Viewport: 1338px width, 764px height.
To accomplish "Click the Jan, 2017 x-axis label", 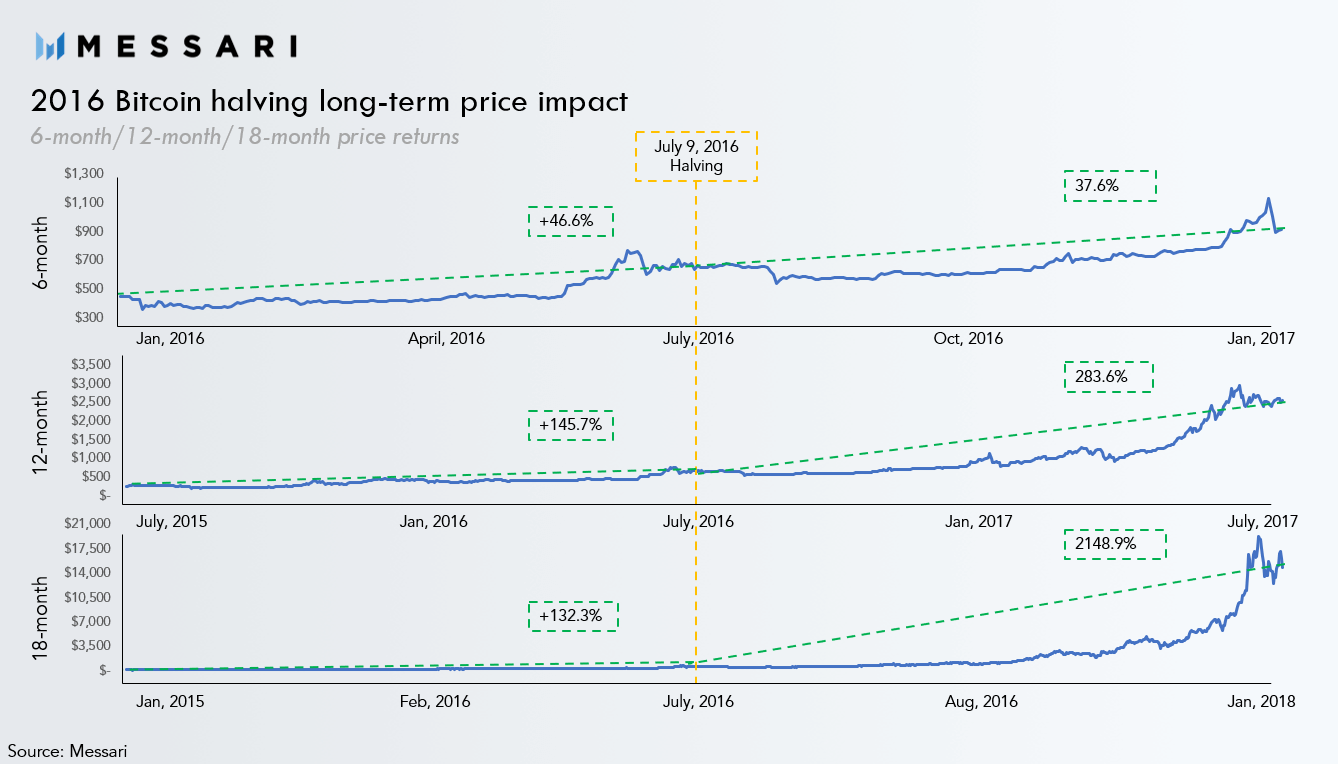I will click(x=1261, y=338).
